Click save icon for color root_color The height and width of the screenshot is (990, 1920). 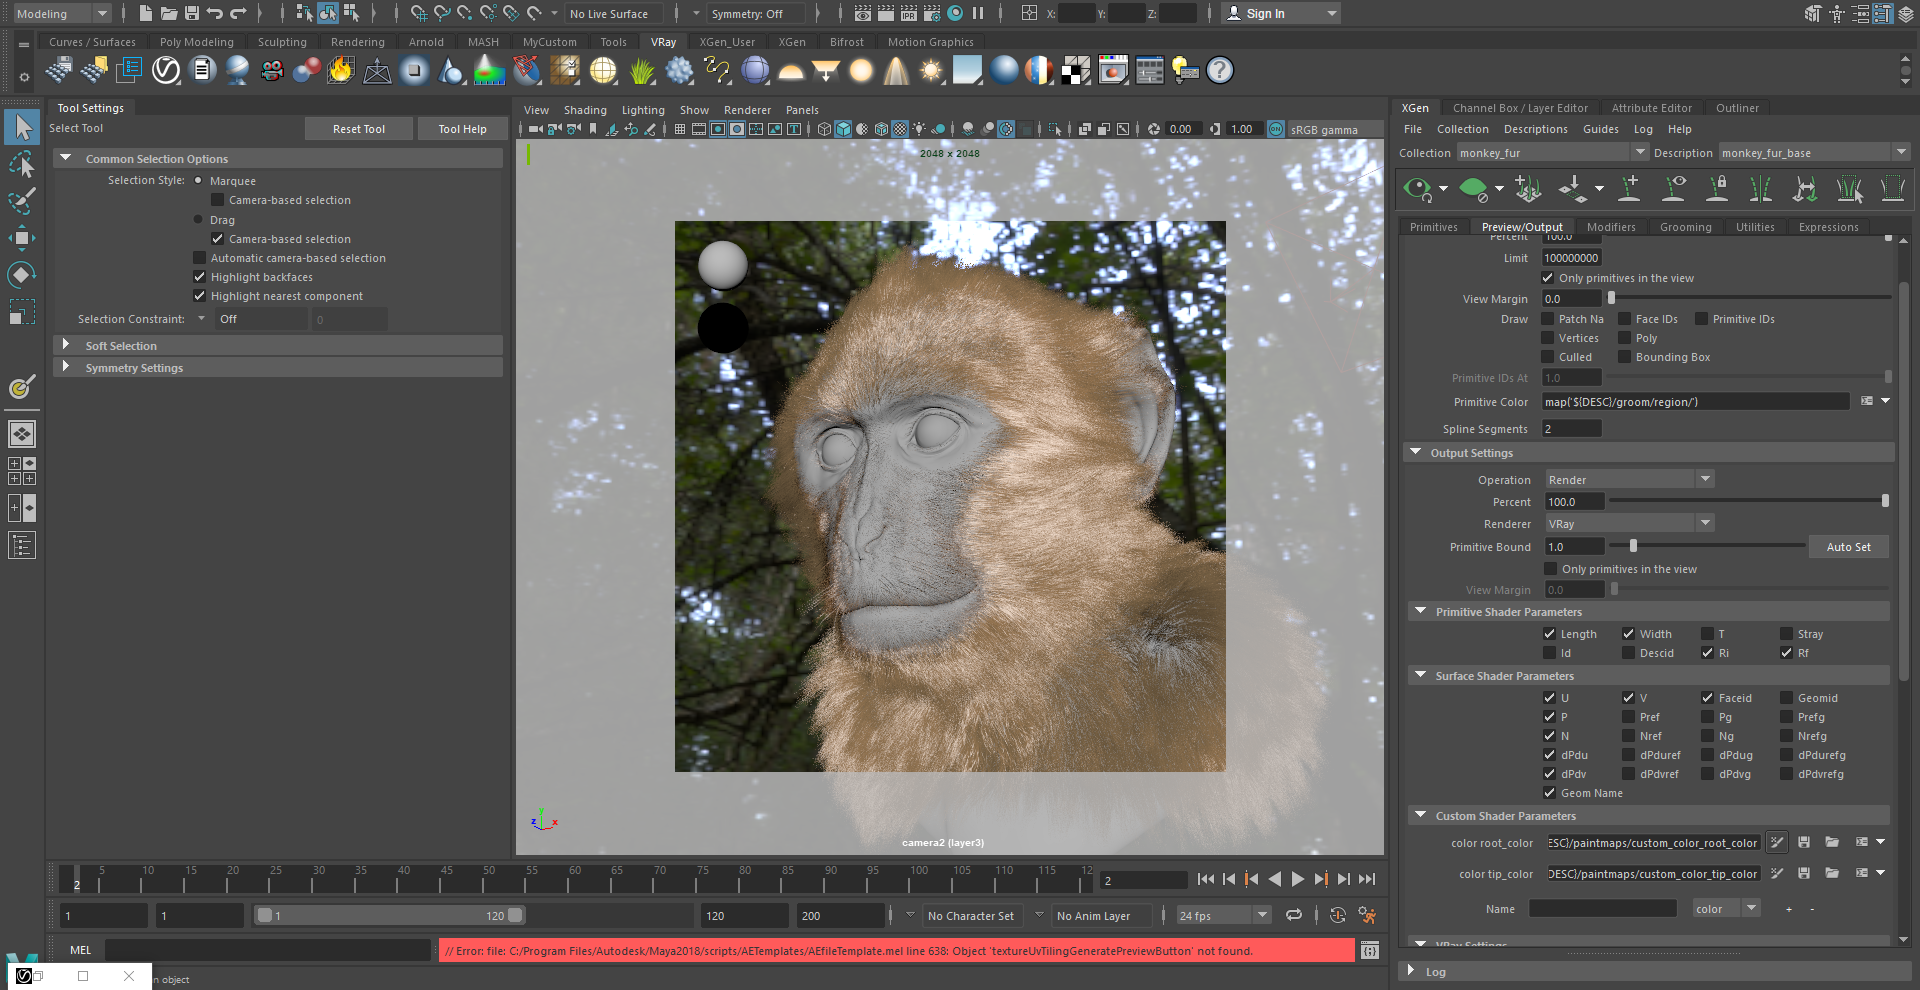[1804, 842]
